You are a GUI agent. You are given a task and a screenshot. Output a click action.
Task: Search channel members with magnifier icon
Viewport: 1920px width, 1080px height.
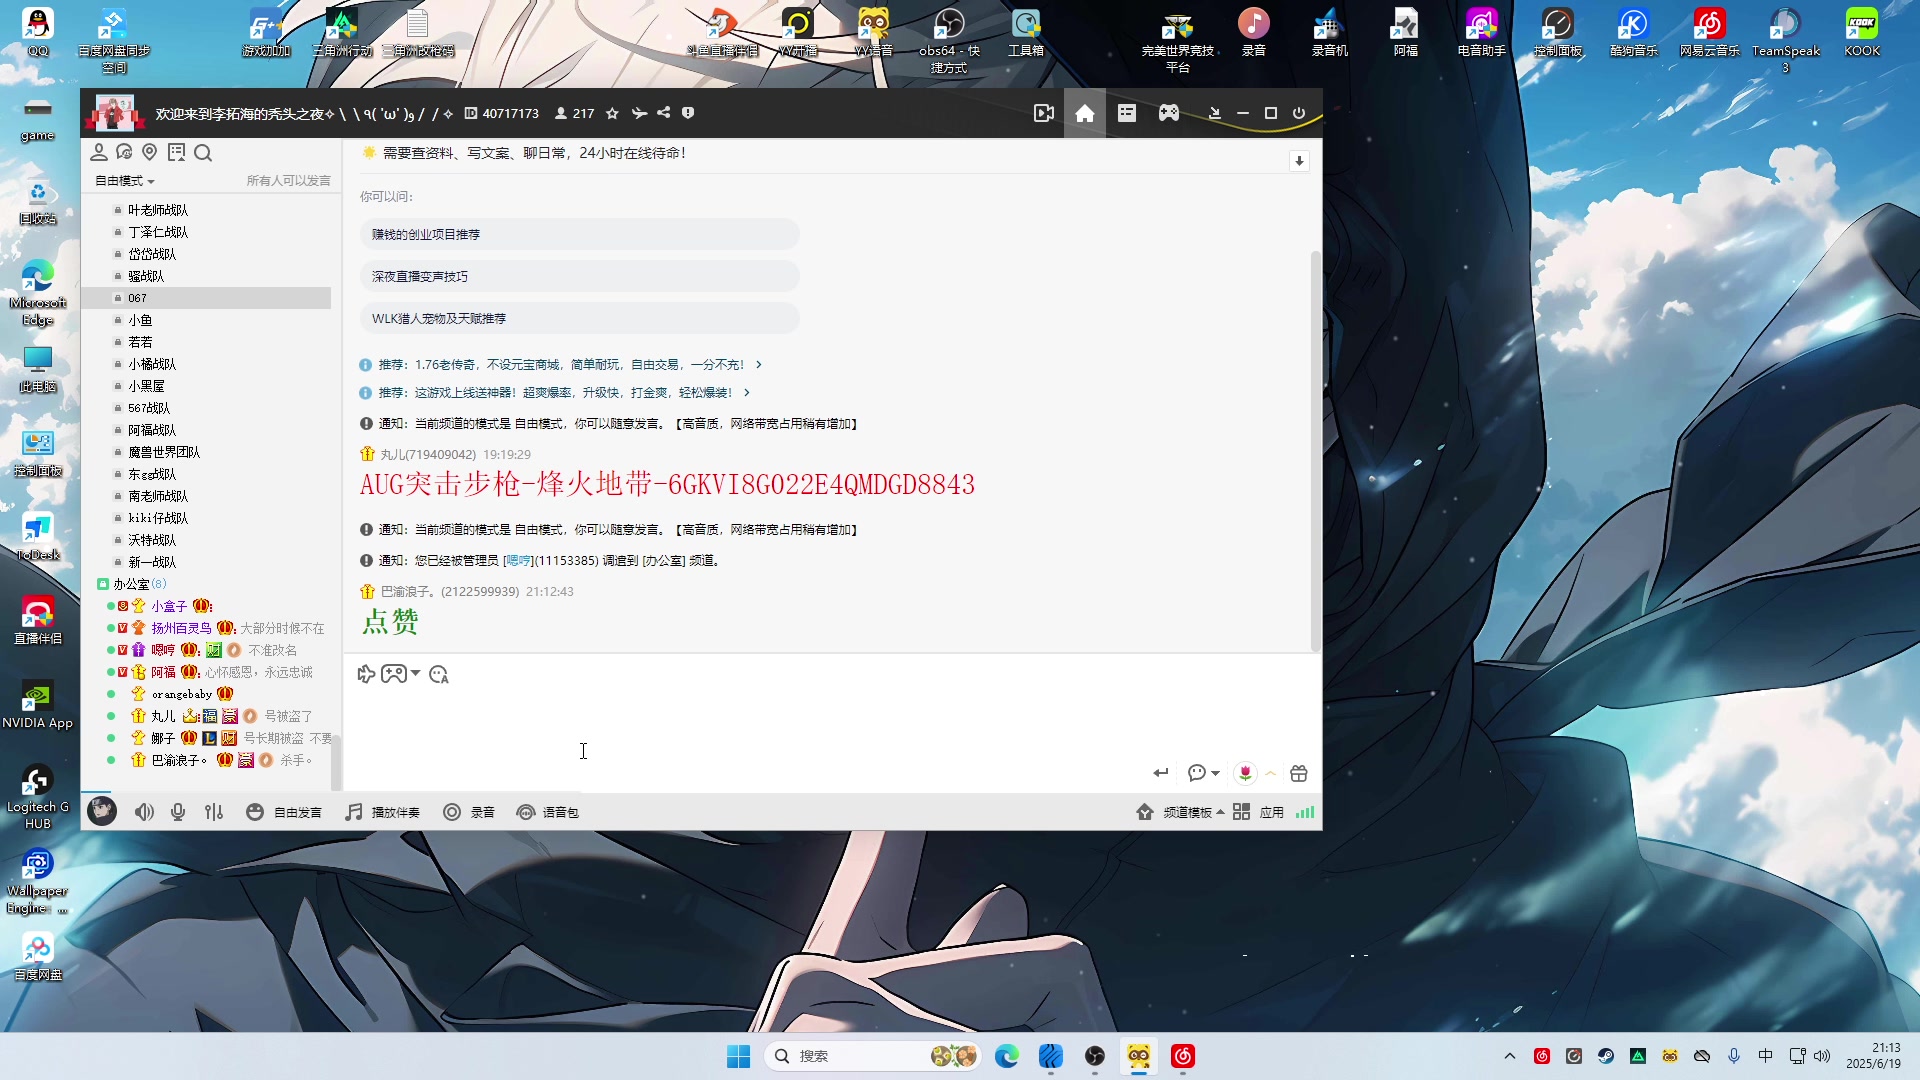pos(203,153)
